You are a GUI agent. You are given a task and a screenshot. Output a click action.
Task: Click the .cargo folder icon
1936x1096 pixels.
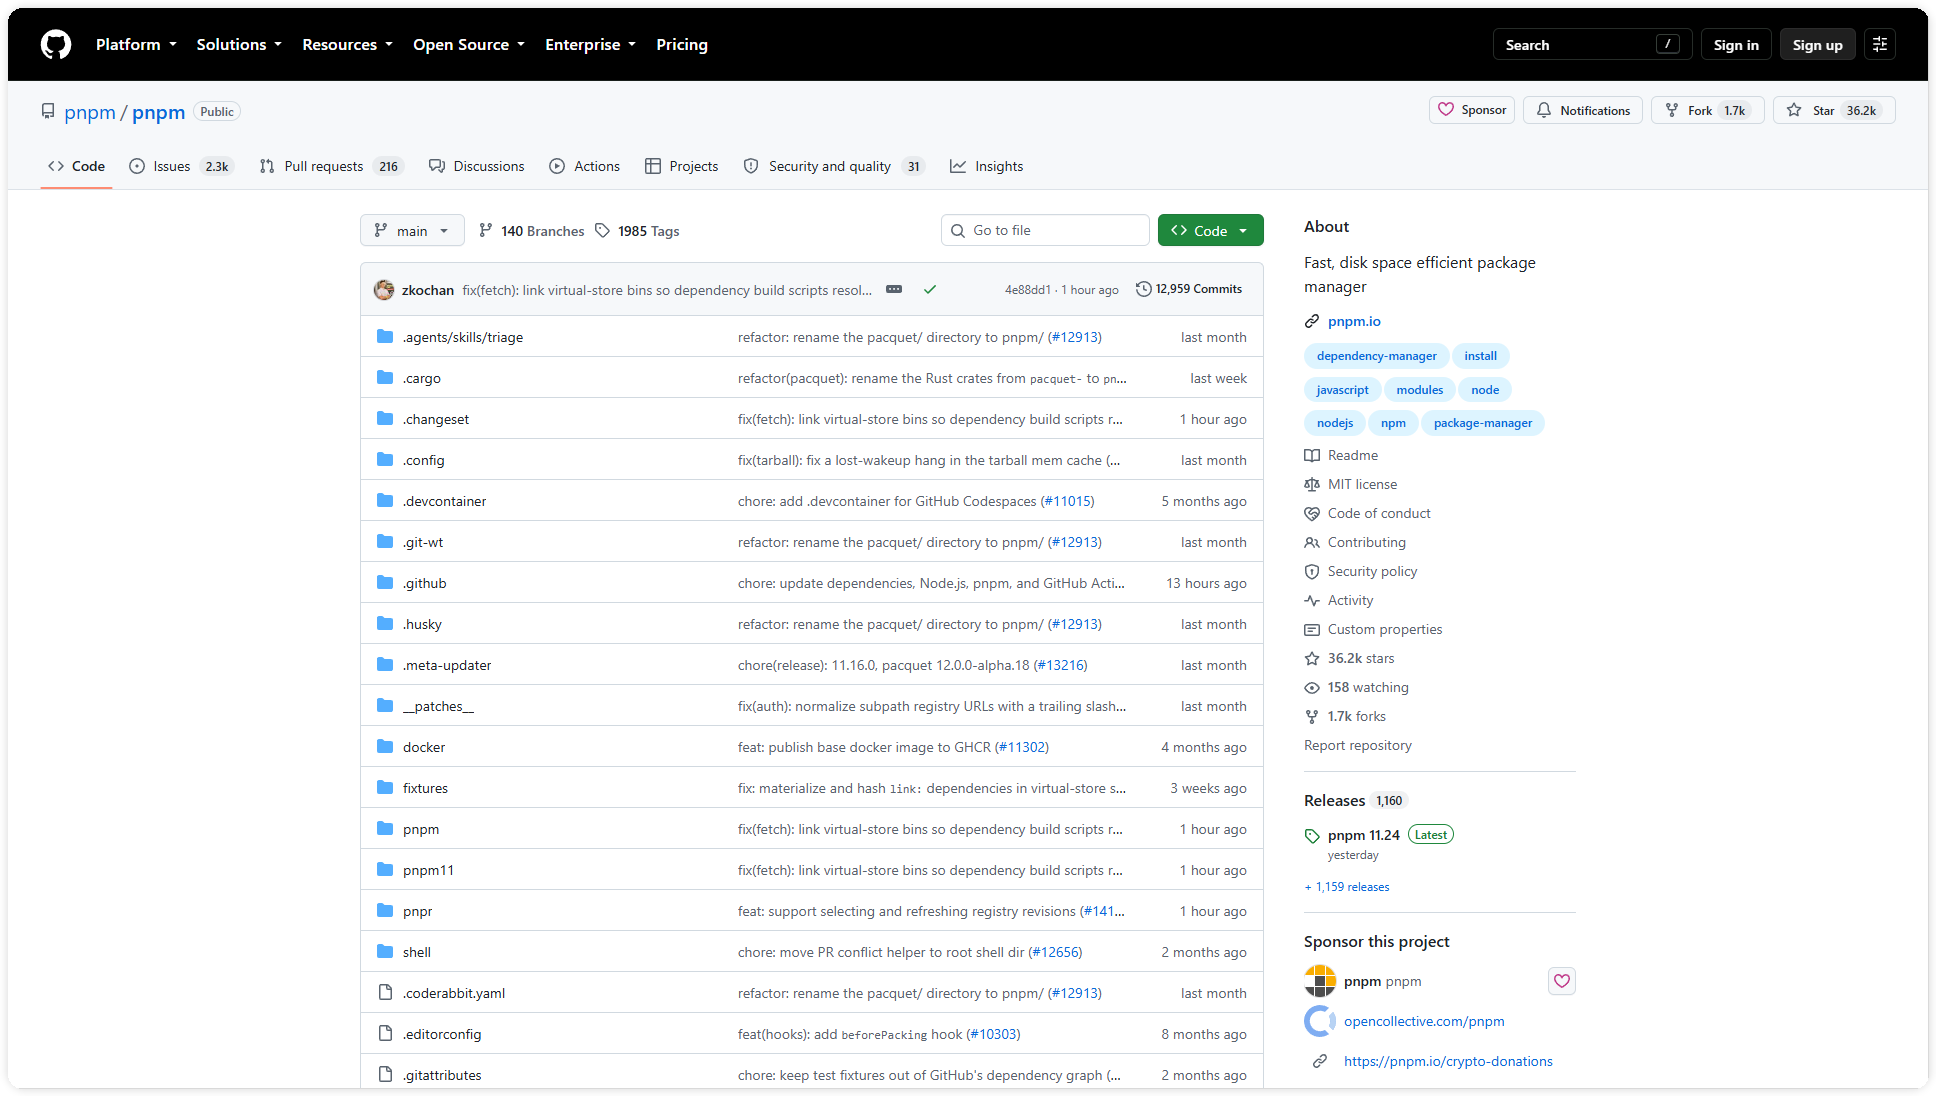(385, 378)
